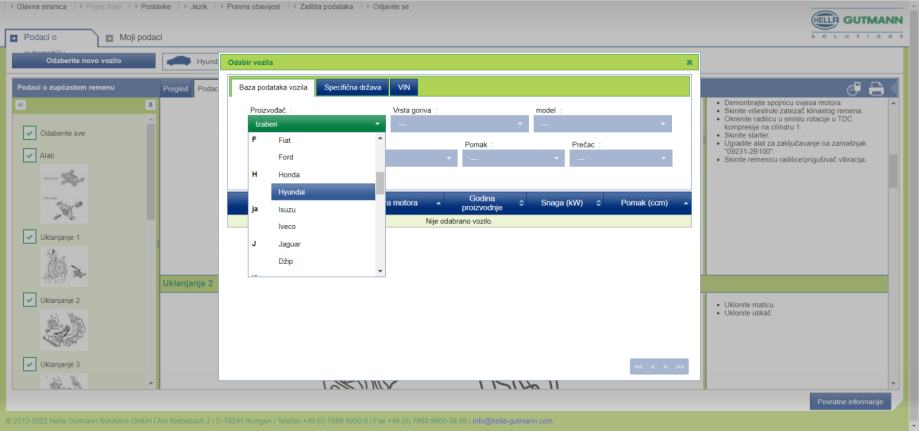This screenshot has height=431, width=919.
Task: Click the pin icon in sidebar header
Action: pyautogui.click(x=151, y=105)
